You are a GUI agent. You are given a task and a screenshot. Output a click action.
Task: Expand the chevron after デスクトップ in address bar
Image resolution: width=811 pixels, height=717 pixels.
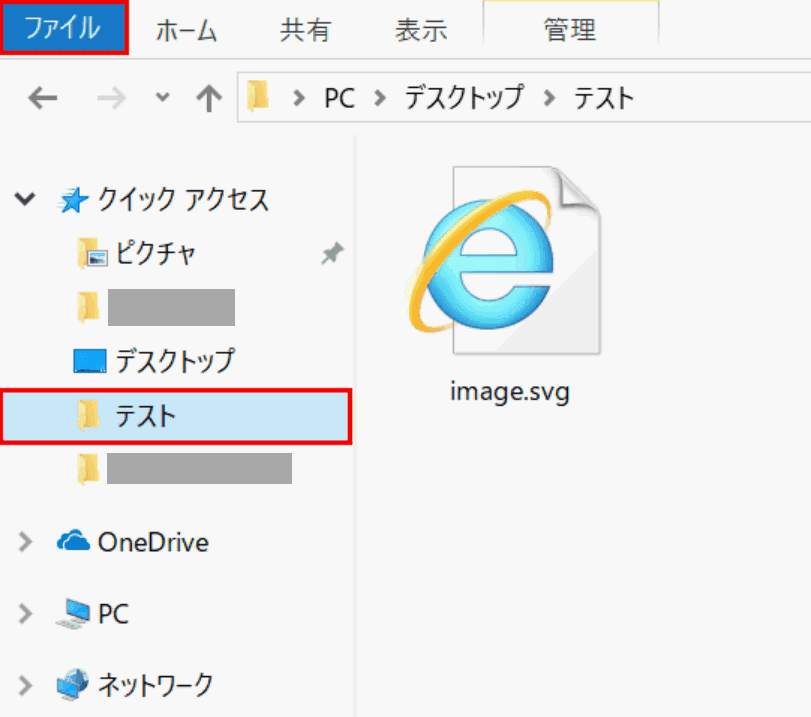(x=549, y=98)
